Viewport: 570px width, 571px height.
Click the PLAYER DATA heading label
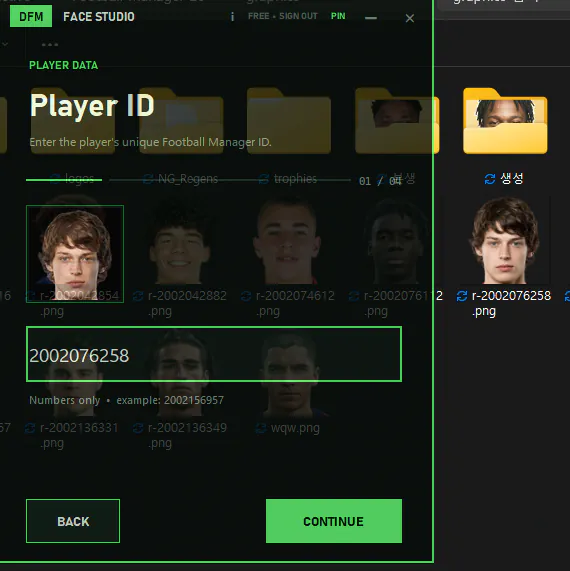63,66
